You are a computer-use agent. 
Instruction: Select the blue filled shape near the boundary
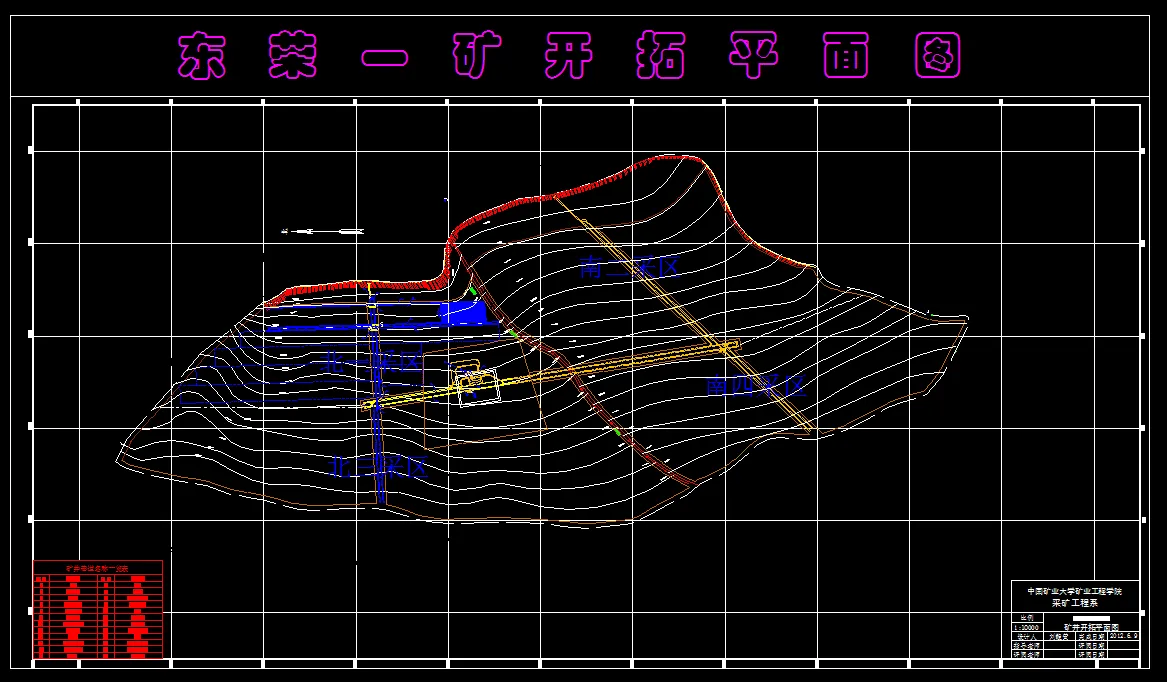[x=463, y=313]
